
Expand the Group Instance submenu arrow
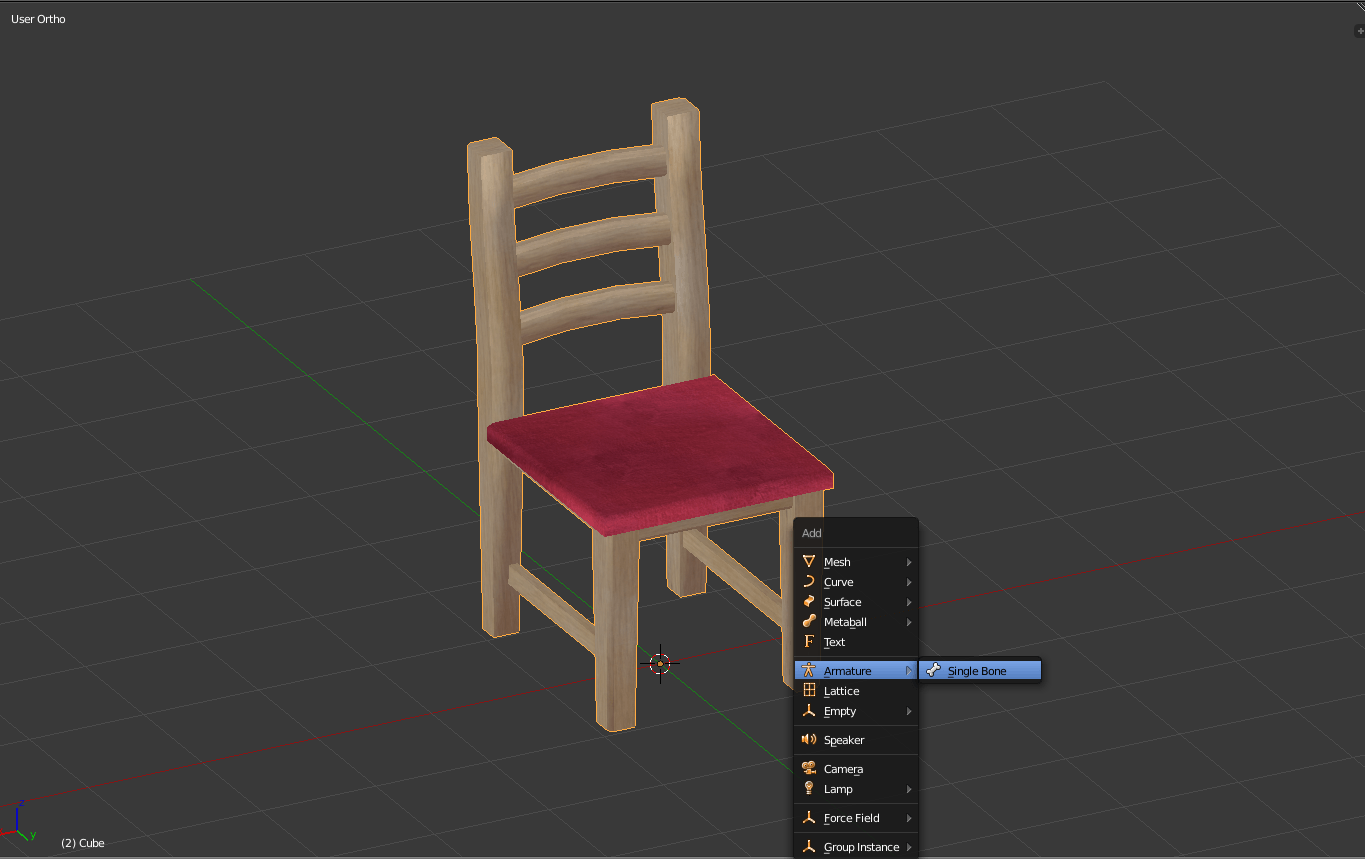click(909, 848)
